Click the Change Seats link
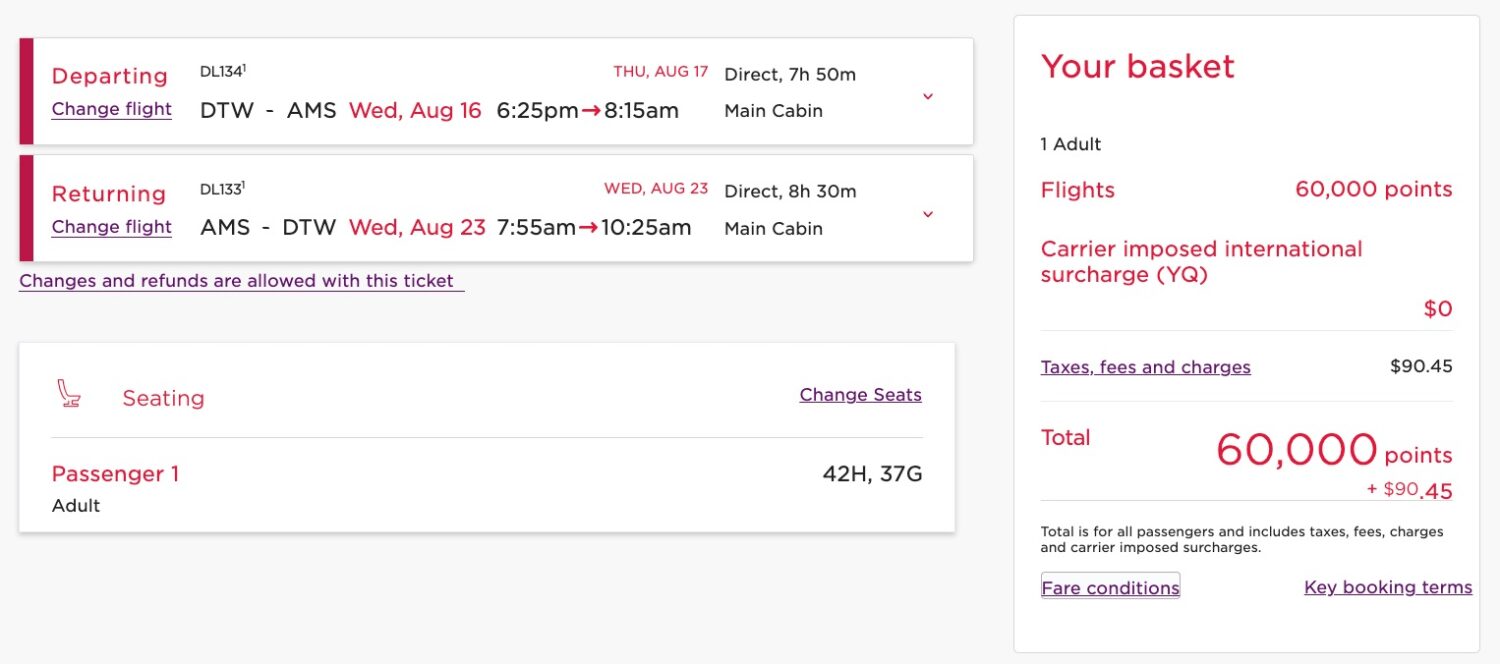The image size is (1500, 664). [x=860, y=395]
